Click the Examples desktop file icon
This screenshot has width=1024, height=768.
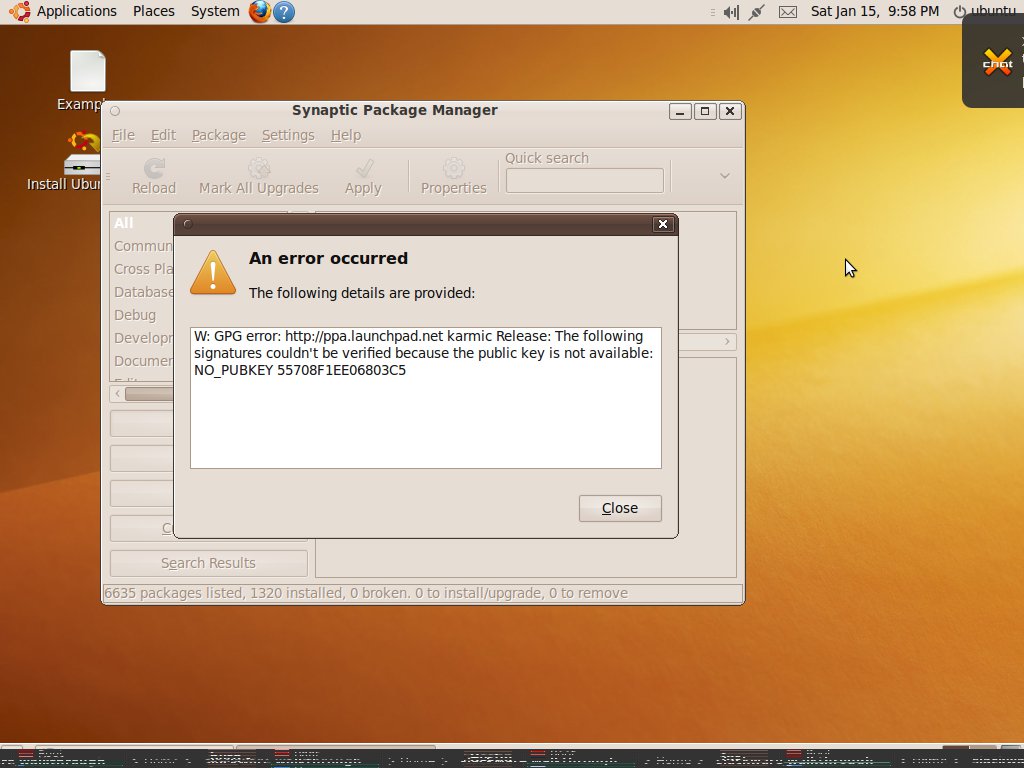pos(88,71)
